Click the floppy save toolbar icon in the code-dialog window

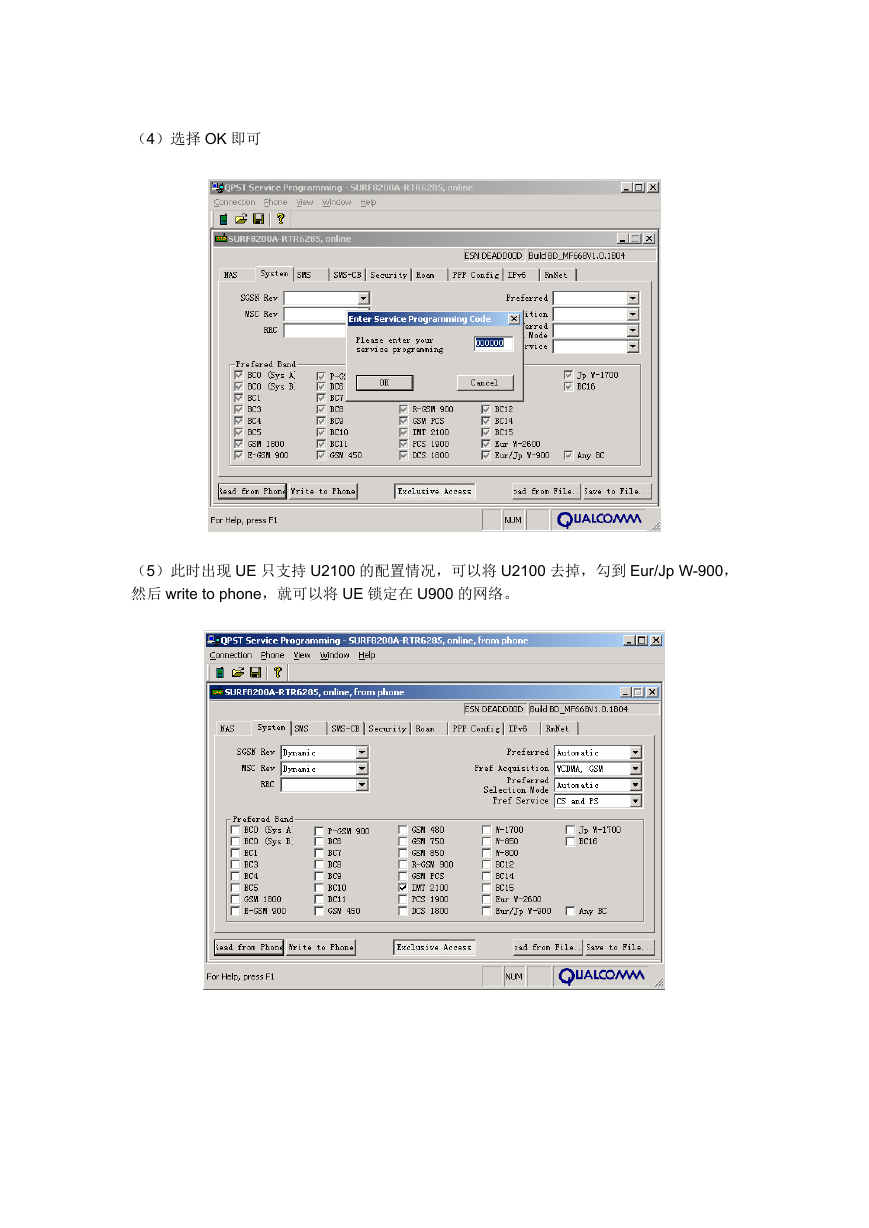[x=258, y=219]
